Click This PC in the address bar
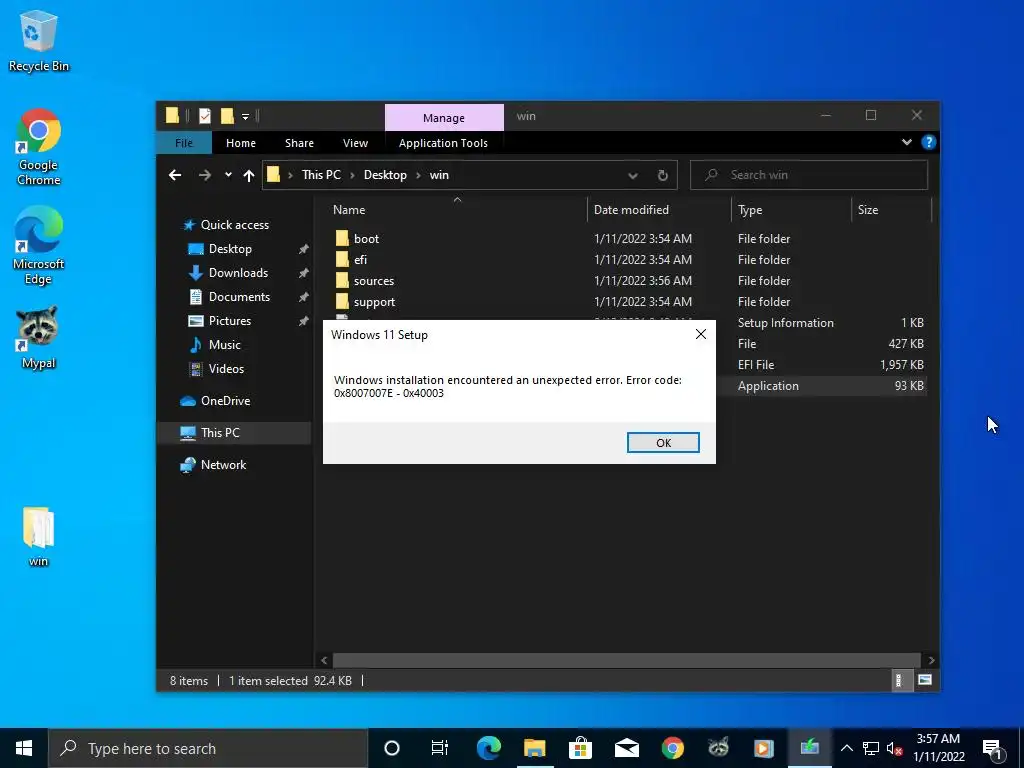 point(321,175)
